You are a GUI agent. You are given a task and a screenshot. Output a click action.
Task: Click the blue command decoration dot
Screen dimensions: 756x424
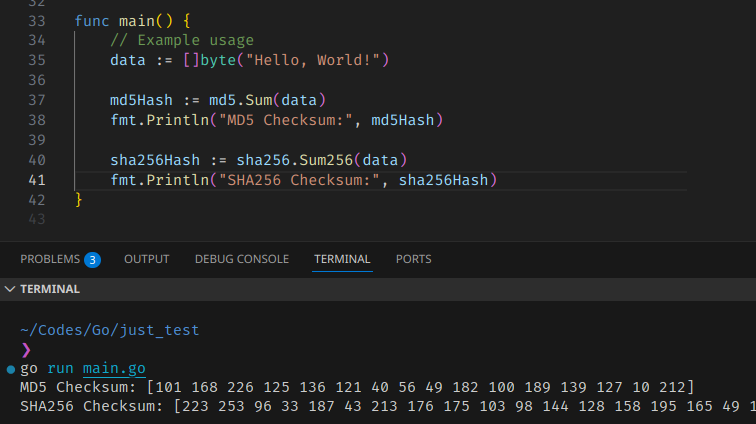10,369
